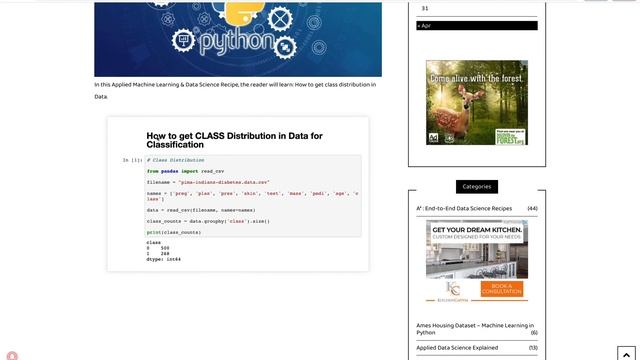Screen dimensions: 640x360
Task: Click the Ad badge on the forest banner
Action: 433,138
